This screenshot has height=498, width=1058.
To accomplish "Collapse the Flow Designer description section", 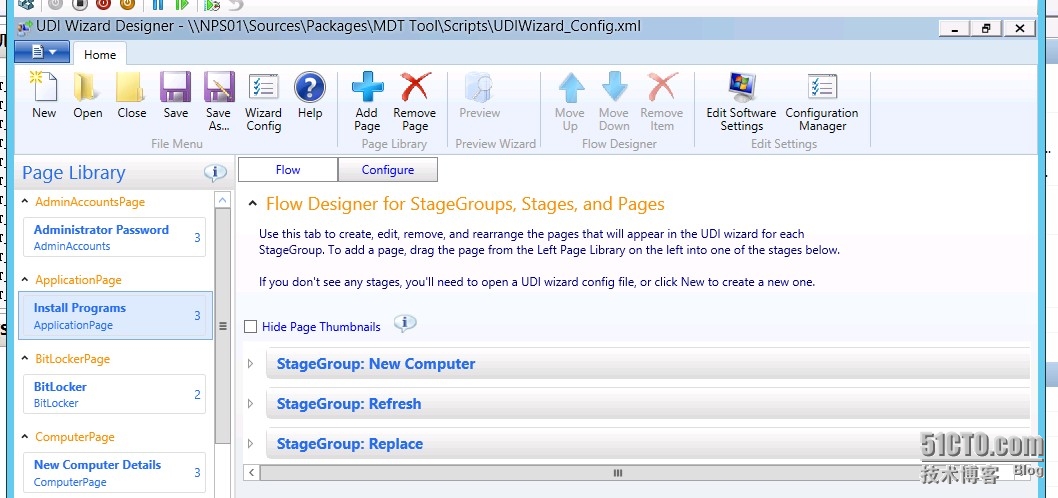I will [253, 203].
